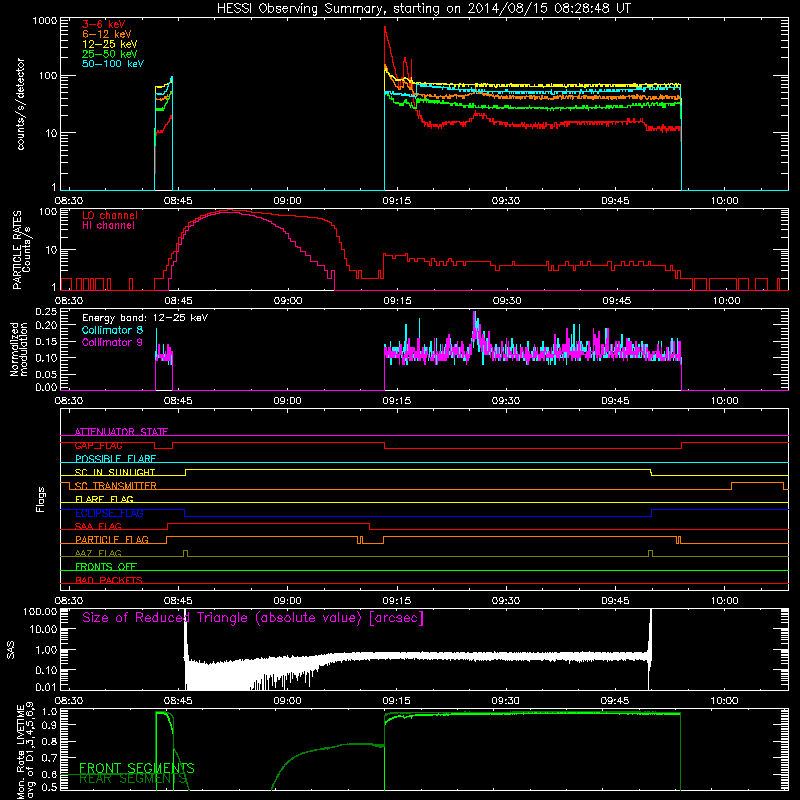
Task: Click the 0.9 tick on the livetime axis
Action: (x=49, y=726)
